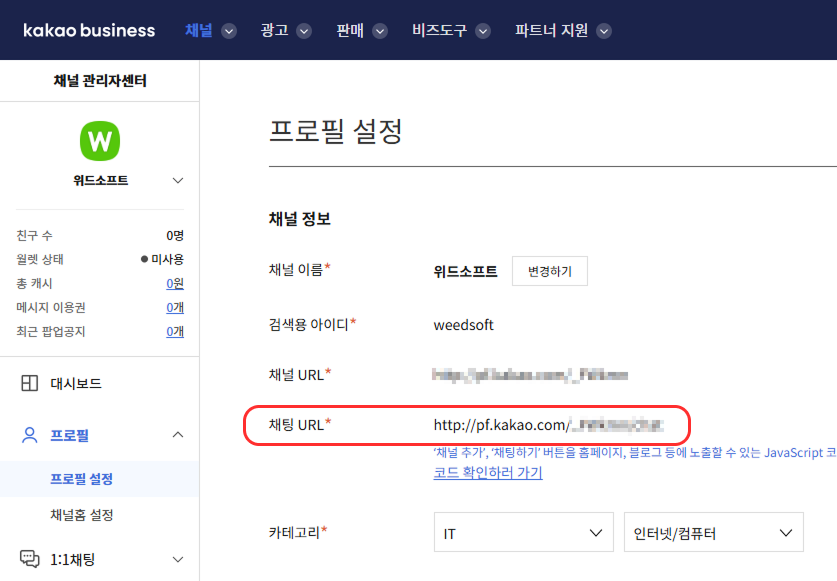Click the 채팅 URL pf.kakao.com value
Viewport: 837px width, 581px height.
[548, 425]
